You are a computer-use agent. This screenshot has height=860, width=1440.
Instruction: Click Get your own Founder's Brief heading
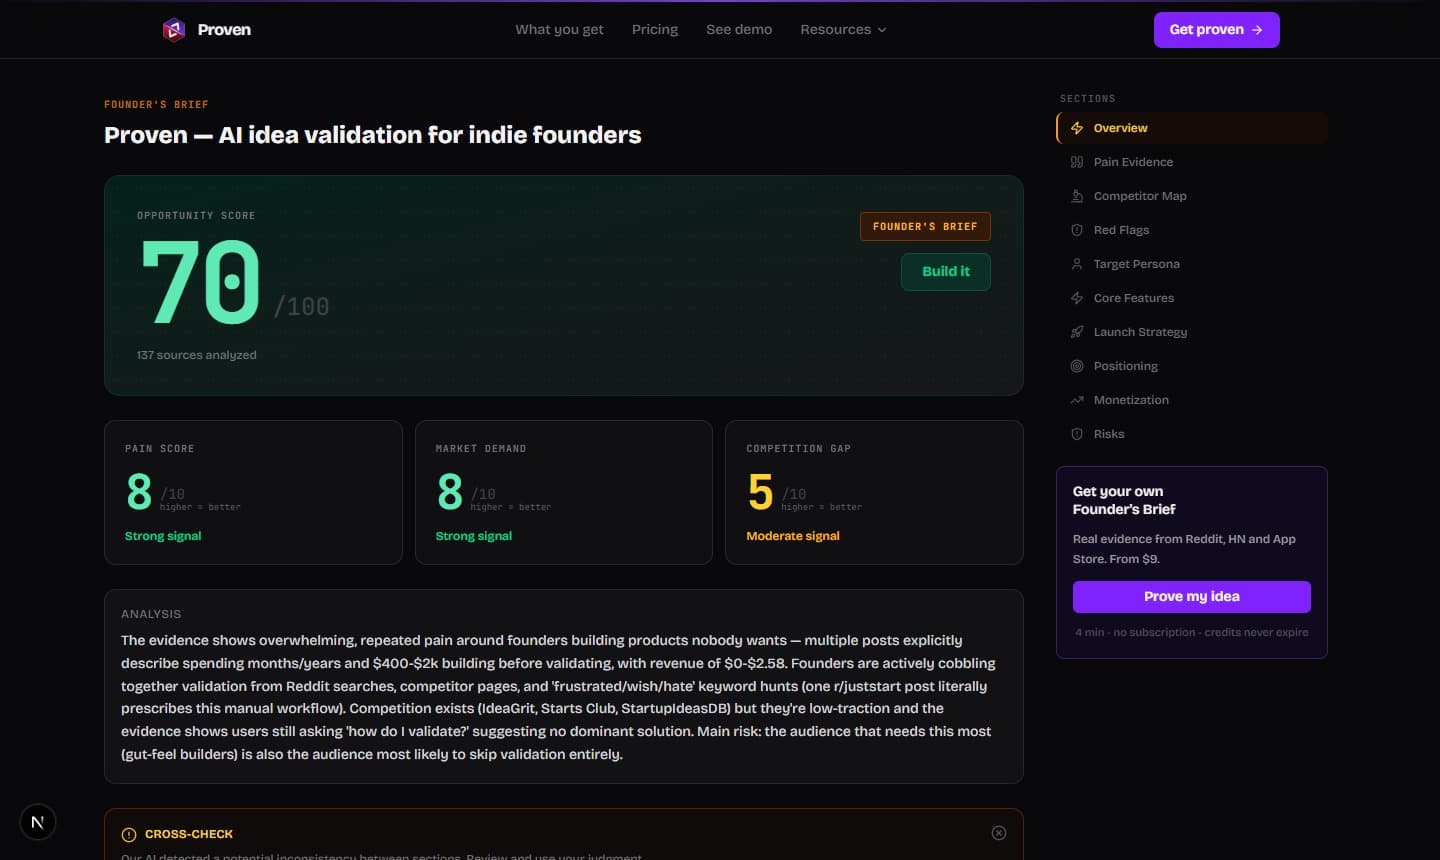[1124, 500]
